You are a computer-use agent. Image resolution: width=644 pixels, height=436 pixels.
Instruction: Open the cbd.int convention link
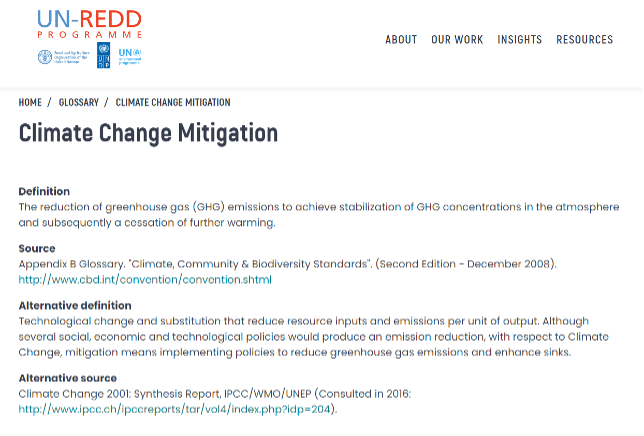point(145,280)
